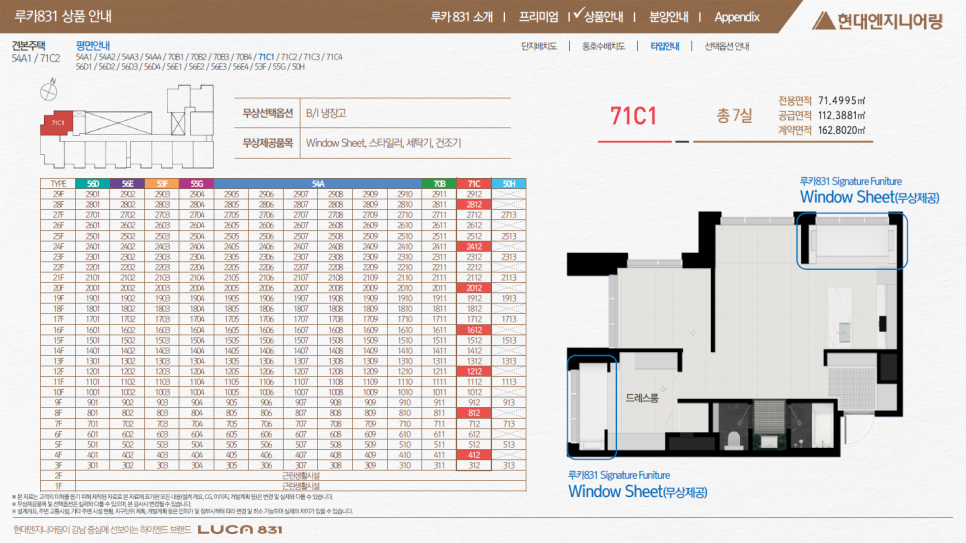Select plan type 71C2 in 평면안내 list
This screenshot has height=543, width=966.
pos(288,57)
